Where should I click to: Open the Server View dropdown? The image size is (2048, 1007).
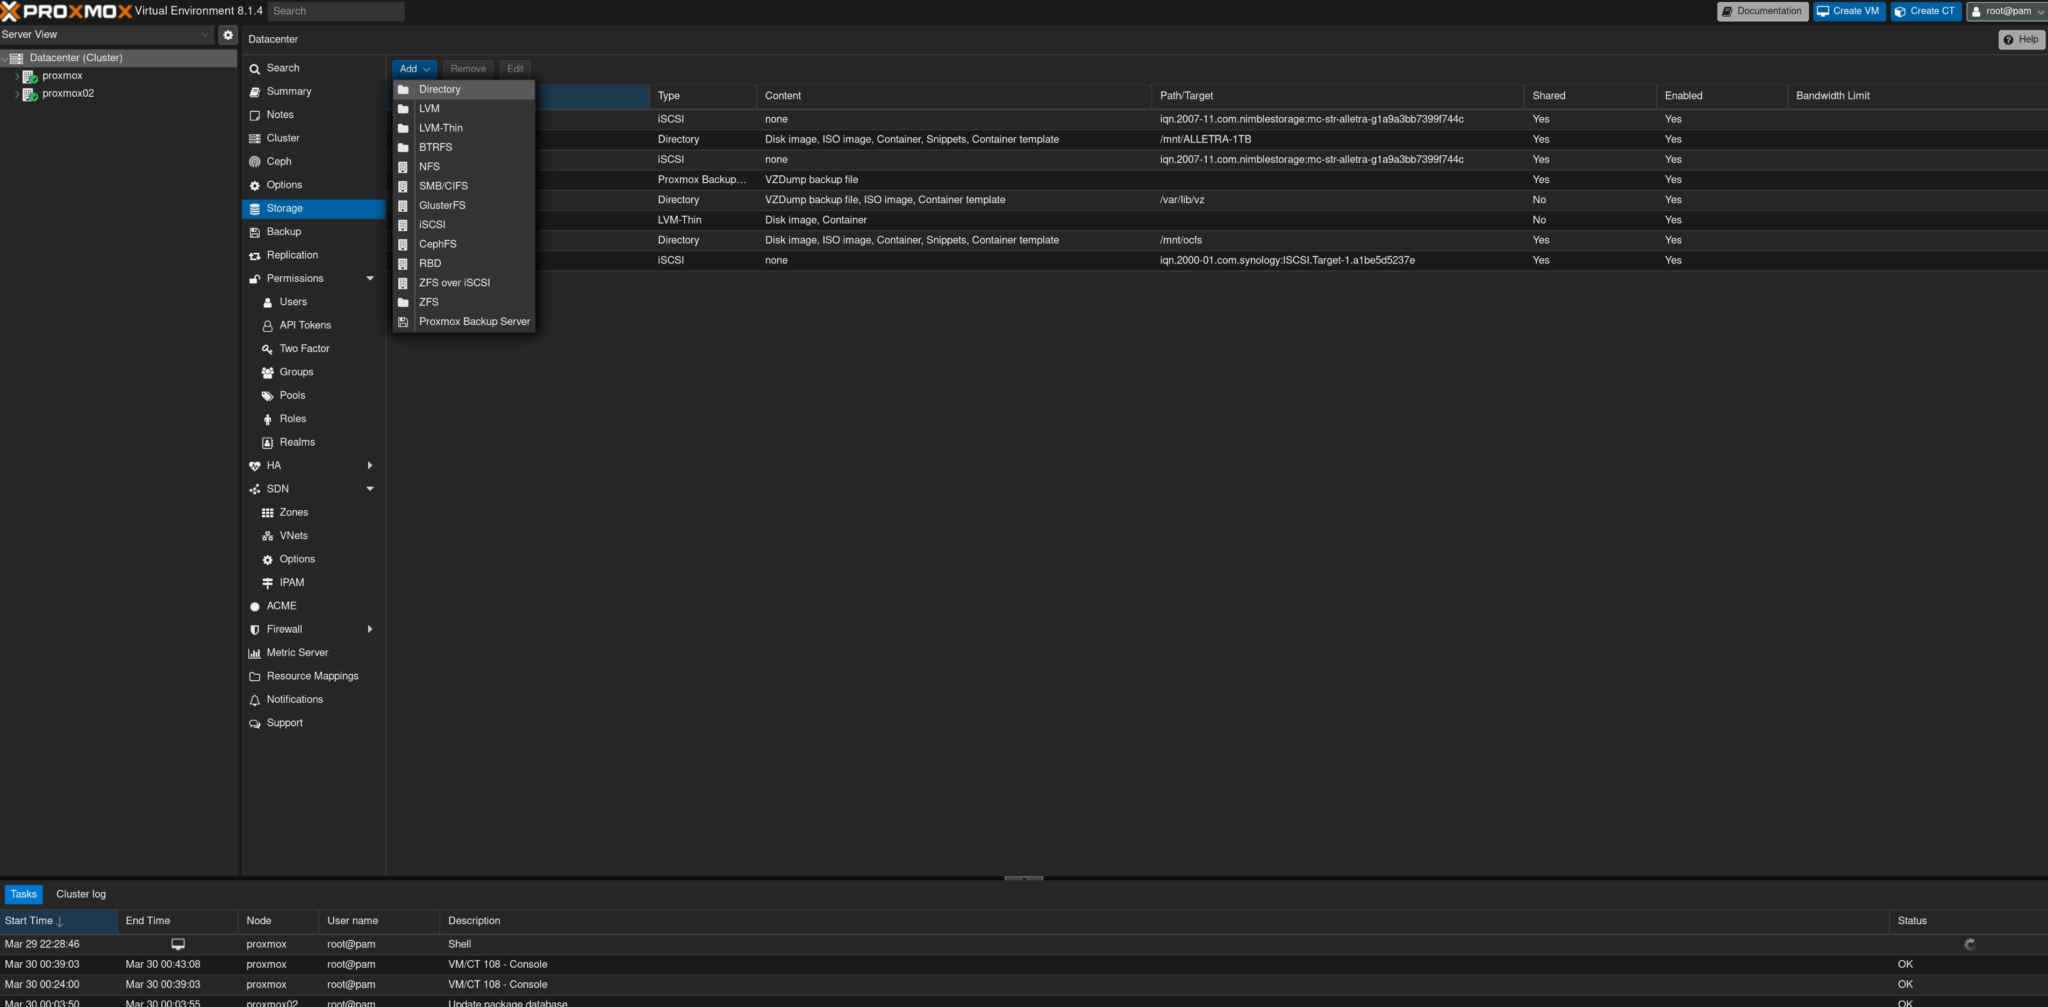pos(106,35)
